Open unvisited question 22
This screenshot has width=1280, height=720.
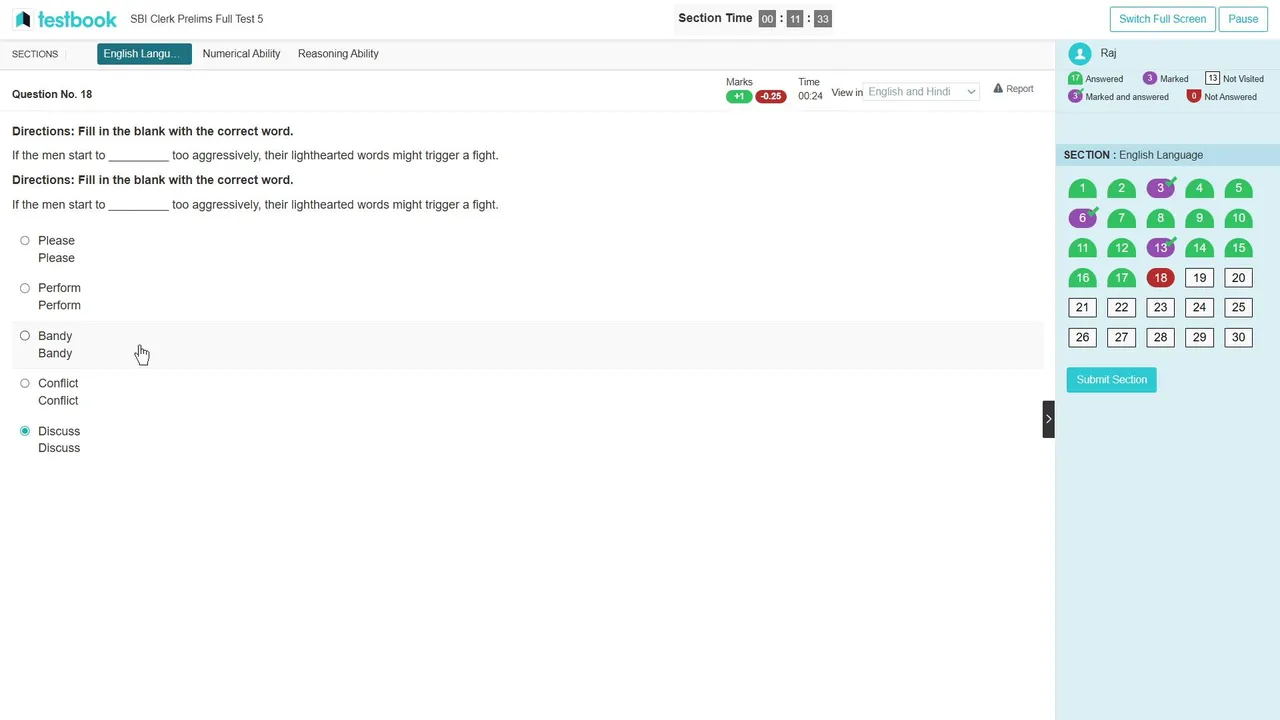(x=1121, y=307)
